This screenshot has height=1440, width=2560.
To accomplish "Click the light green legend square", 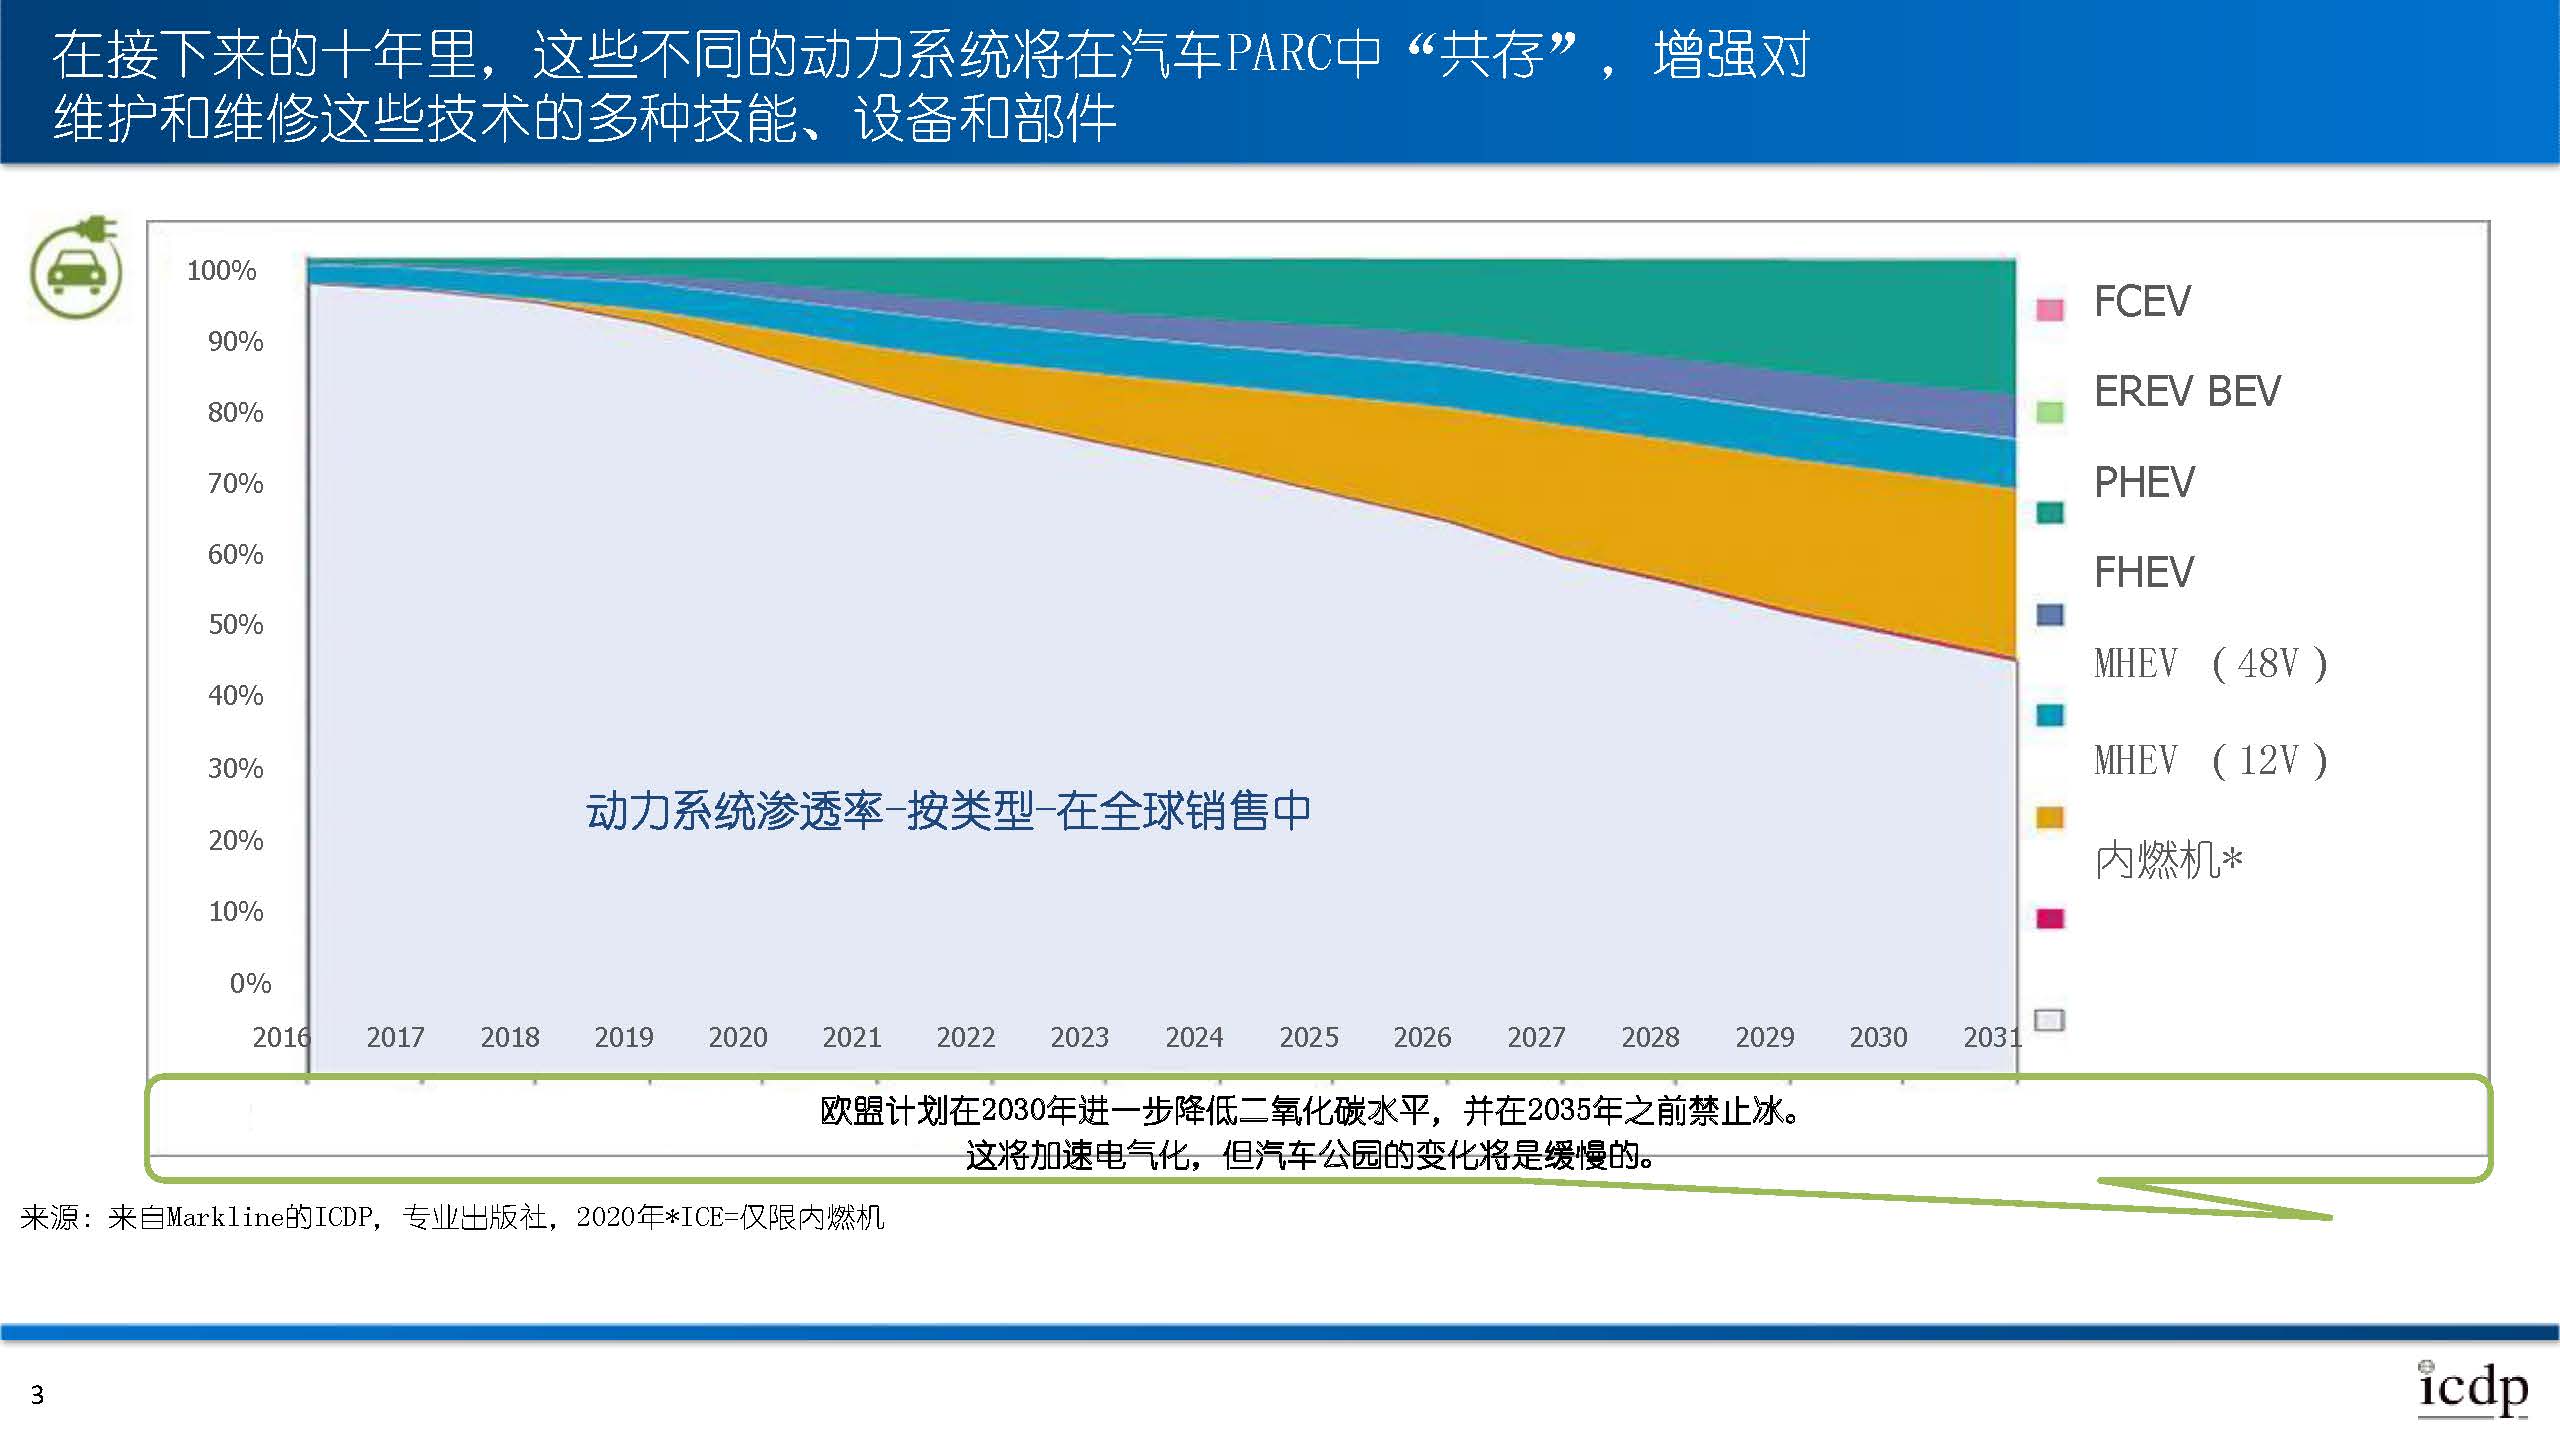I will [x=2050, y=412].
